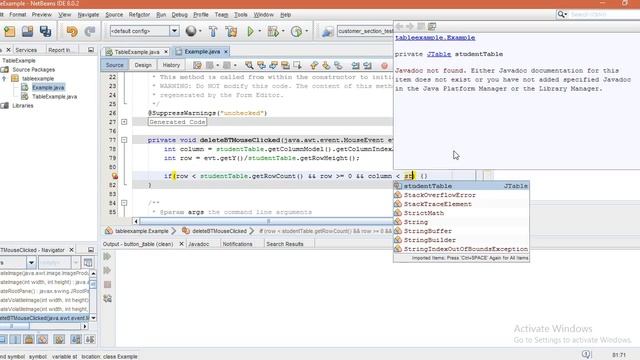Switch to the TableExample.java editor tab

tap(137, 52)
